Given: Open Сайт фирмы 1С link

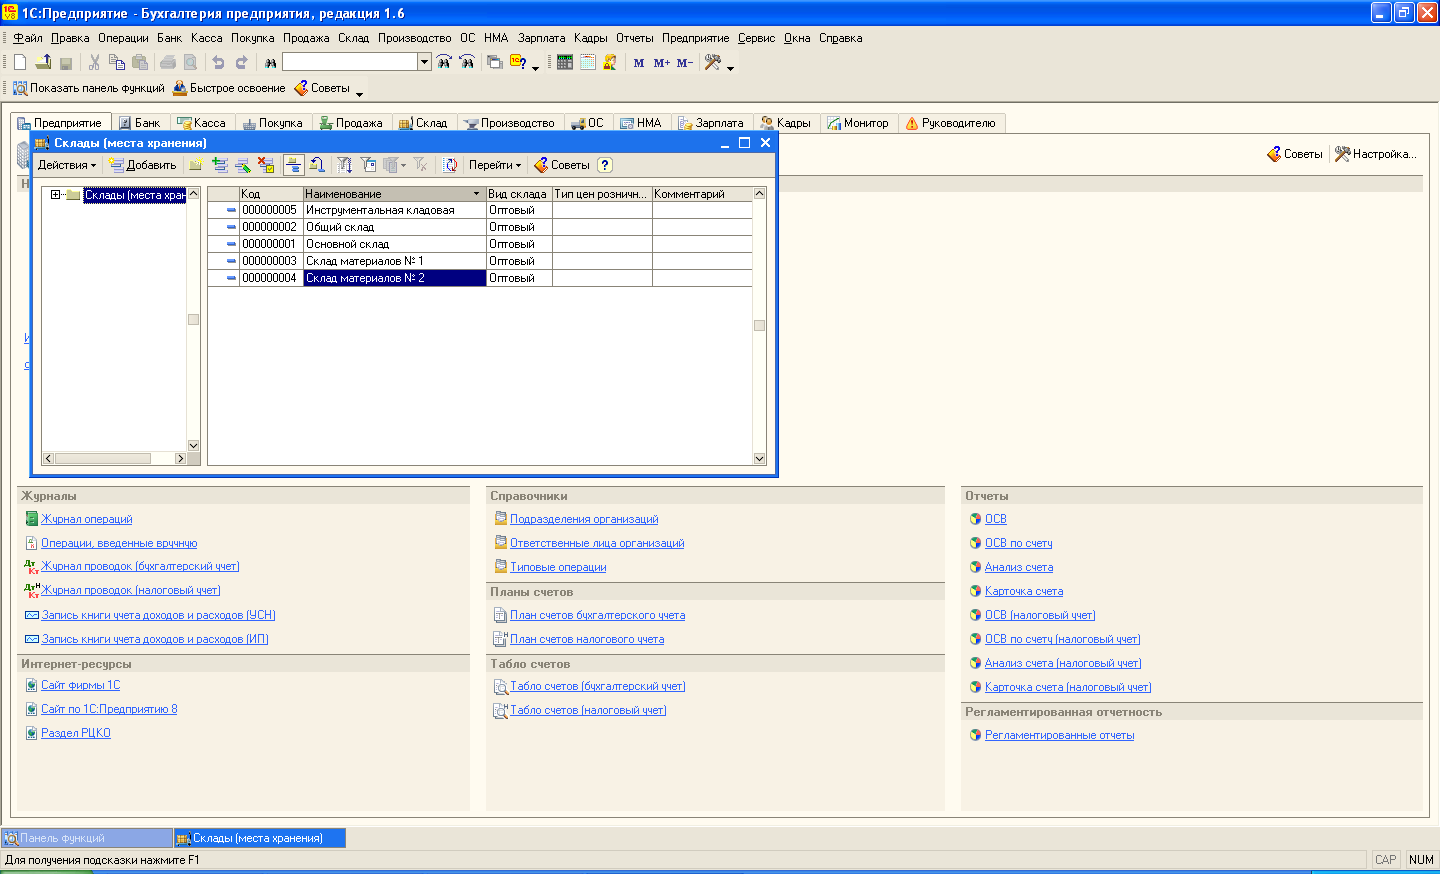Looking at the screenshot, I should coord(80,685).
